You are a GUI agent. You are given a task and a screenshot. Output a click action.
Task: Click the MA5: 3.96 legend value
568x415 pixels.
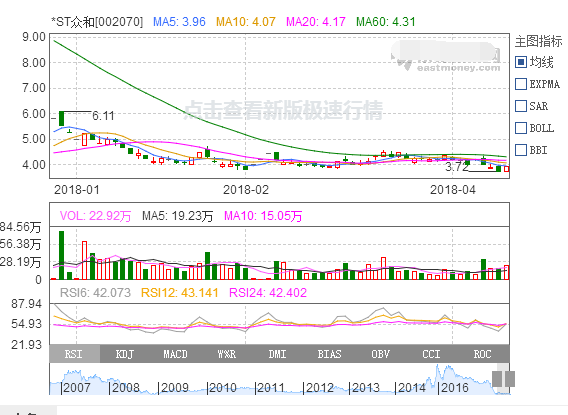tap(179, 22)
